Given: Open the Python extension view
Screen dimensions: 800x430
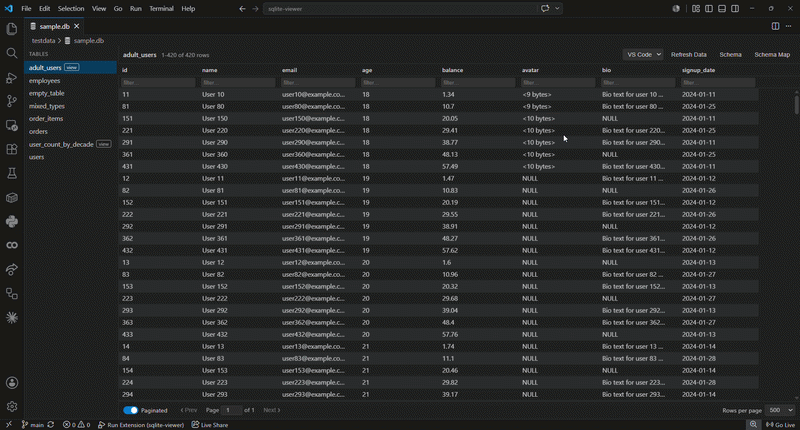Looking at the screenshot, I should (12, 221).
